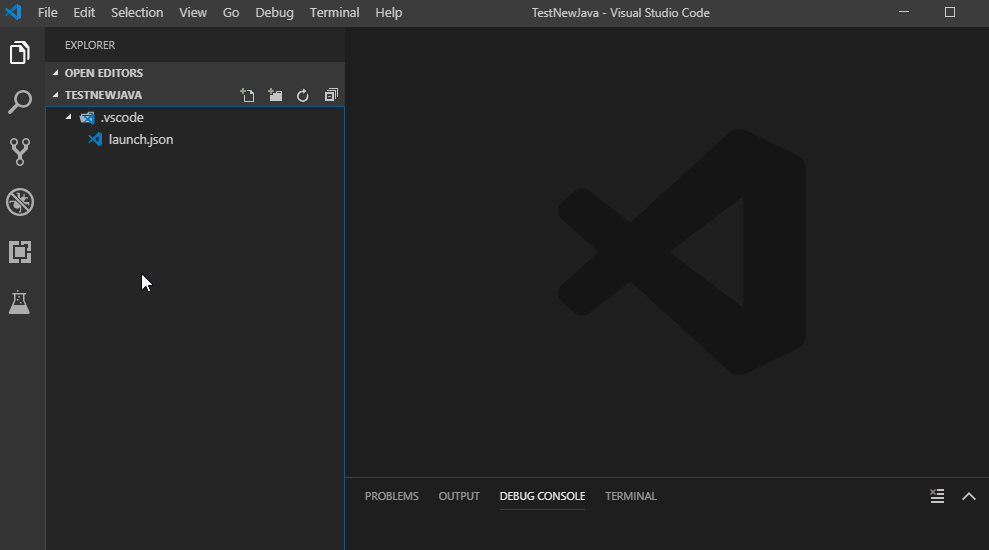Open the File menu

[47, 13]
